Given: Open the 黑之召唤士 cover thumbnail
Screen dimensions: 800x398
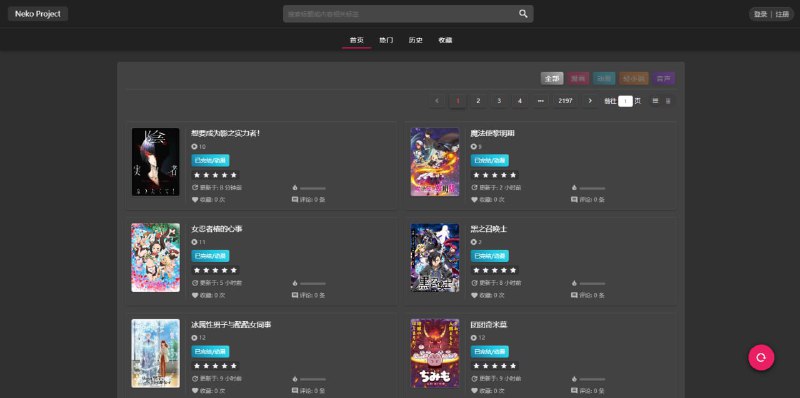Looking at the screenshot, I should point(435,258).
